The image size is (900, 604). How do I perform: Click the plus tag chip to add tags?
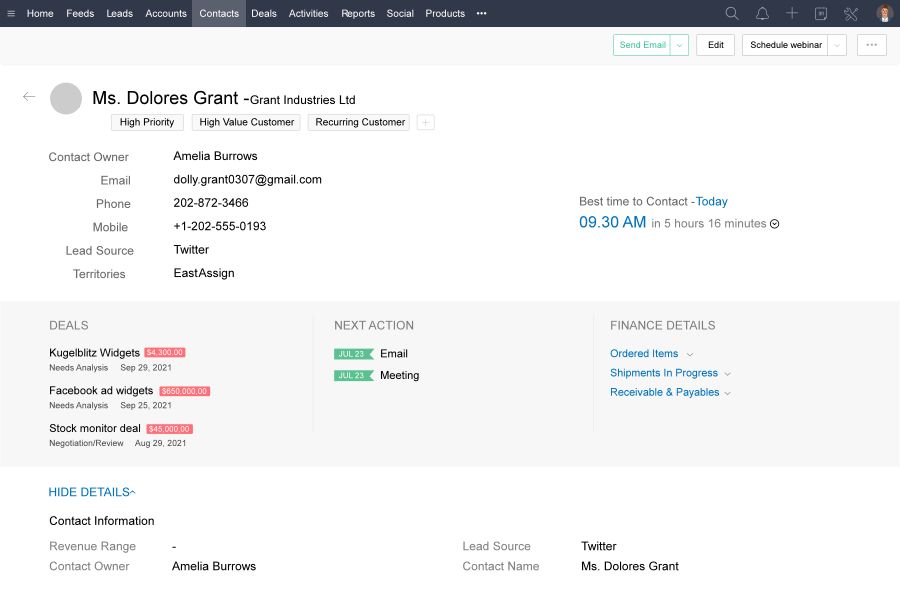point(423,121)
